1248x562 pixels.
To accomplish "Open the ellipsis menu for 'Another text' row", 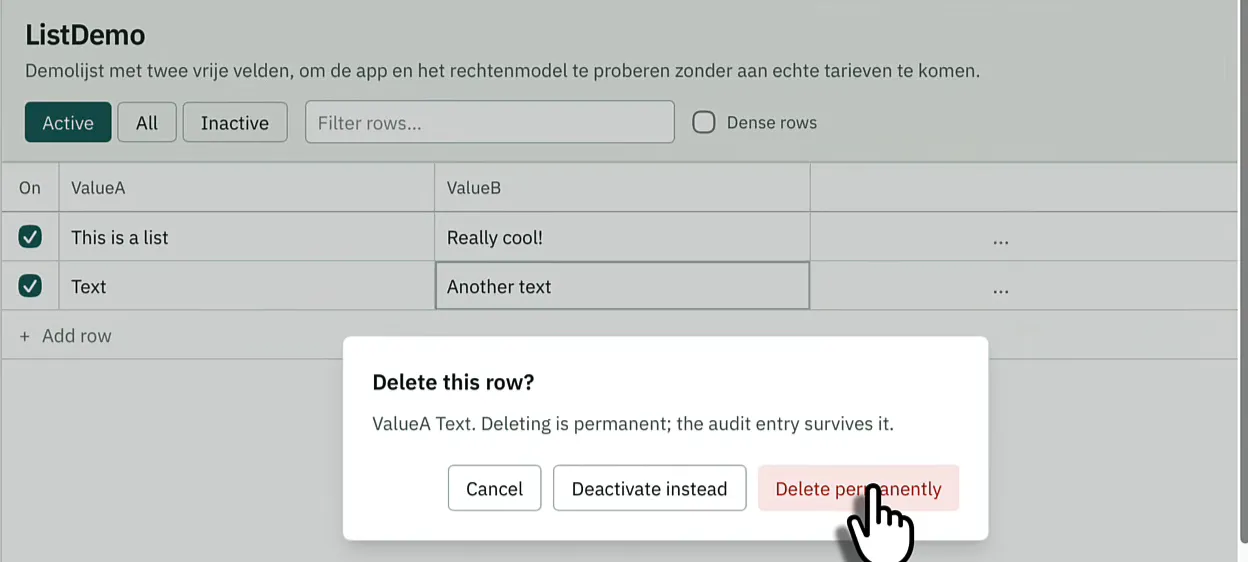I will point(1000,288).
